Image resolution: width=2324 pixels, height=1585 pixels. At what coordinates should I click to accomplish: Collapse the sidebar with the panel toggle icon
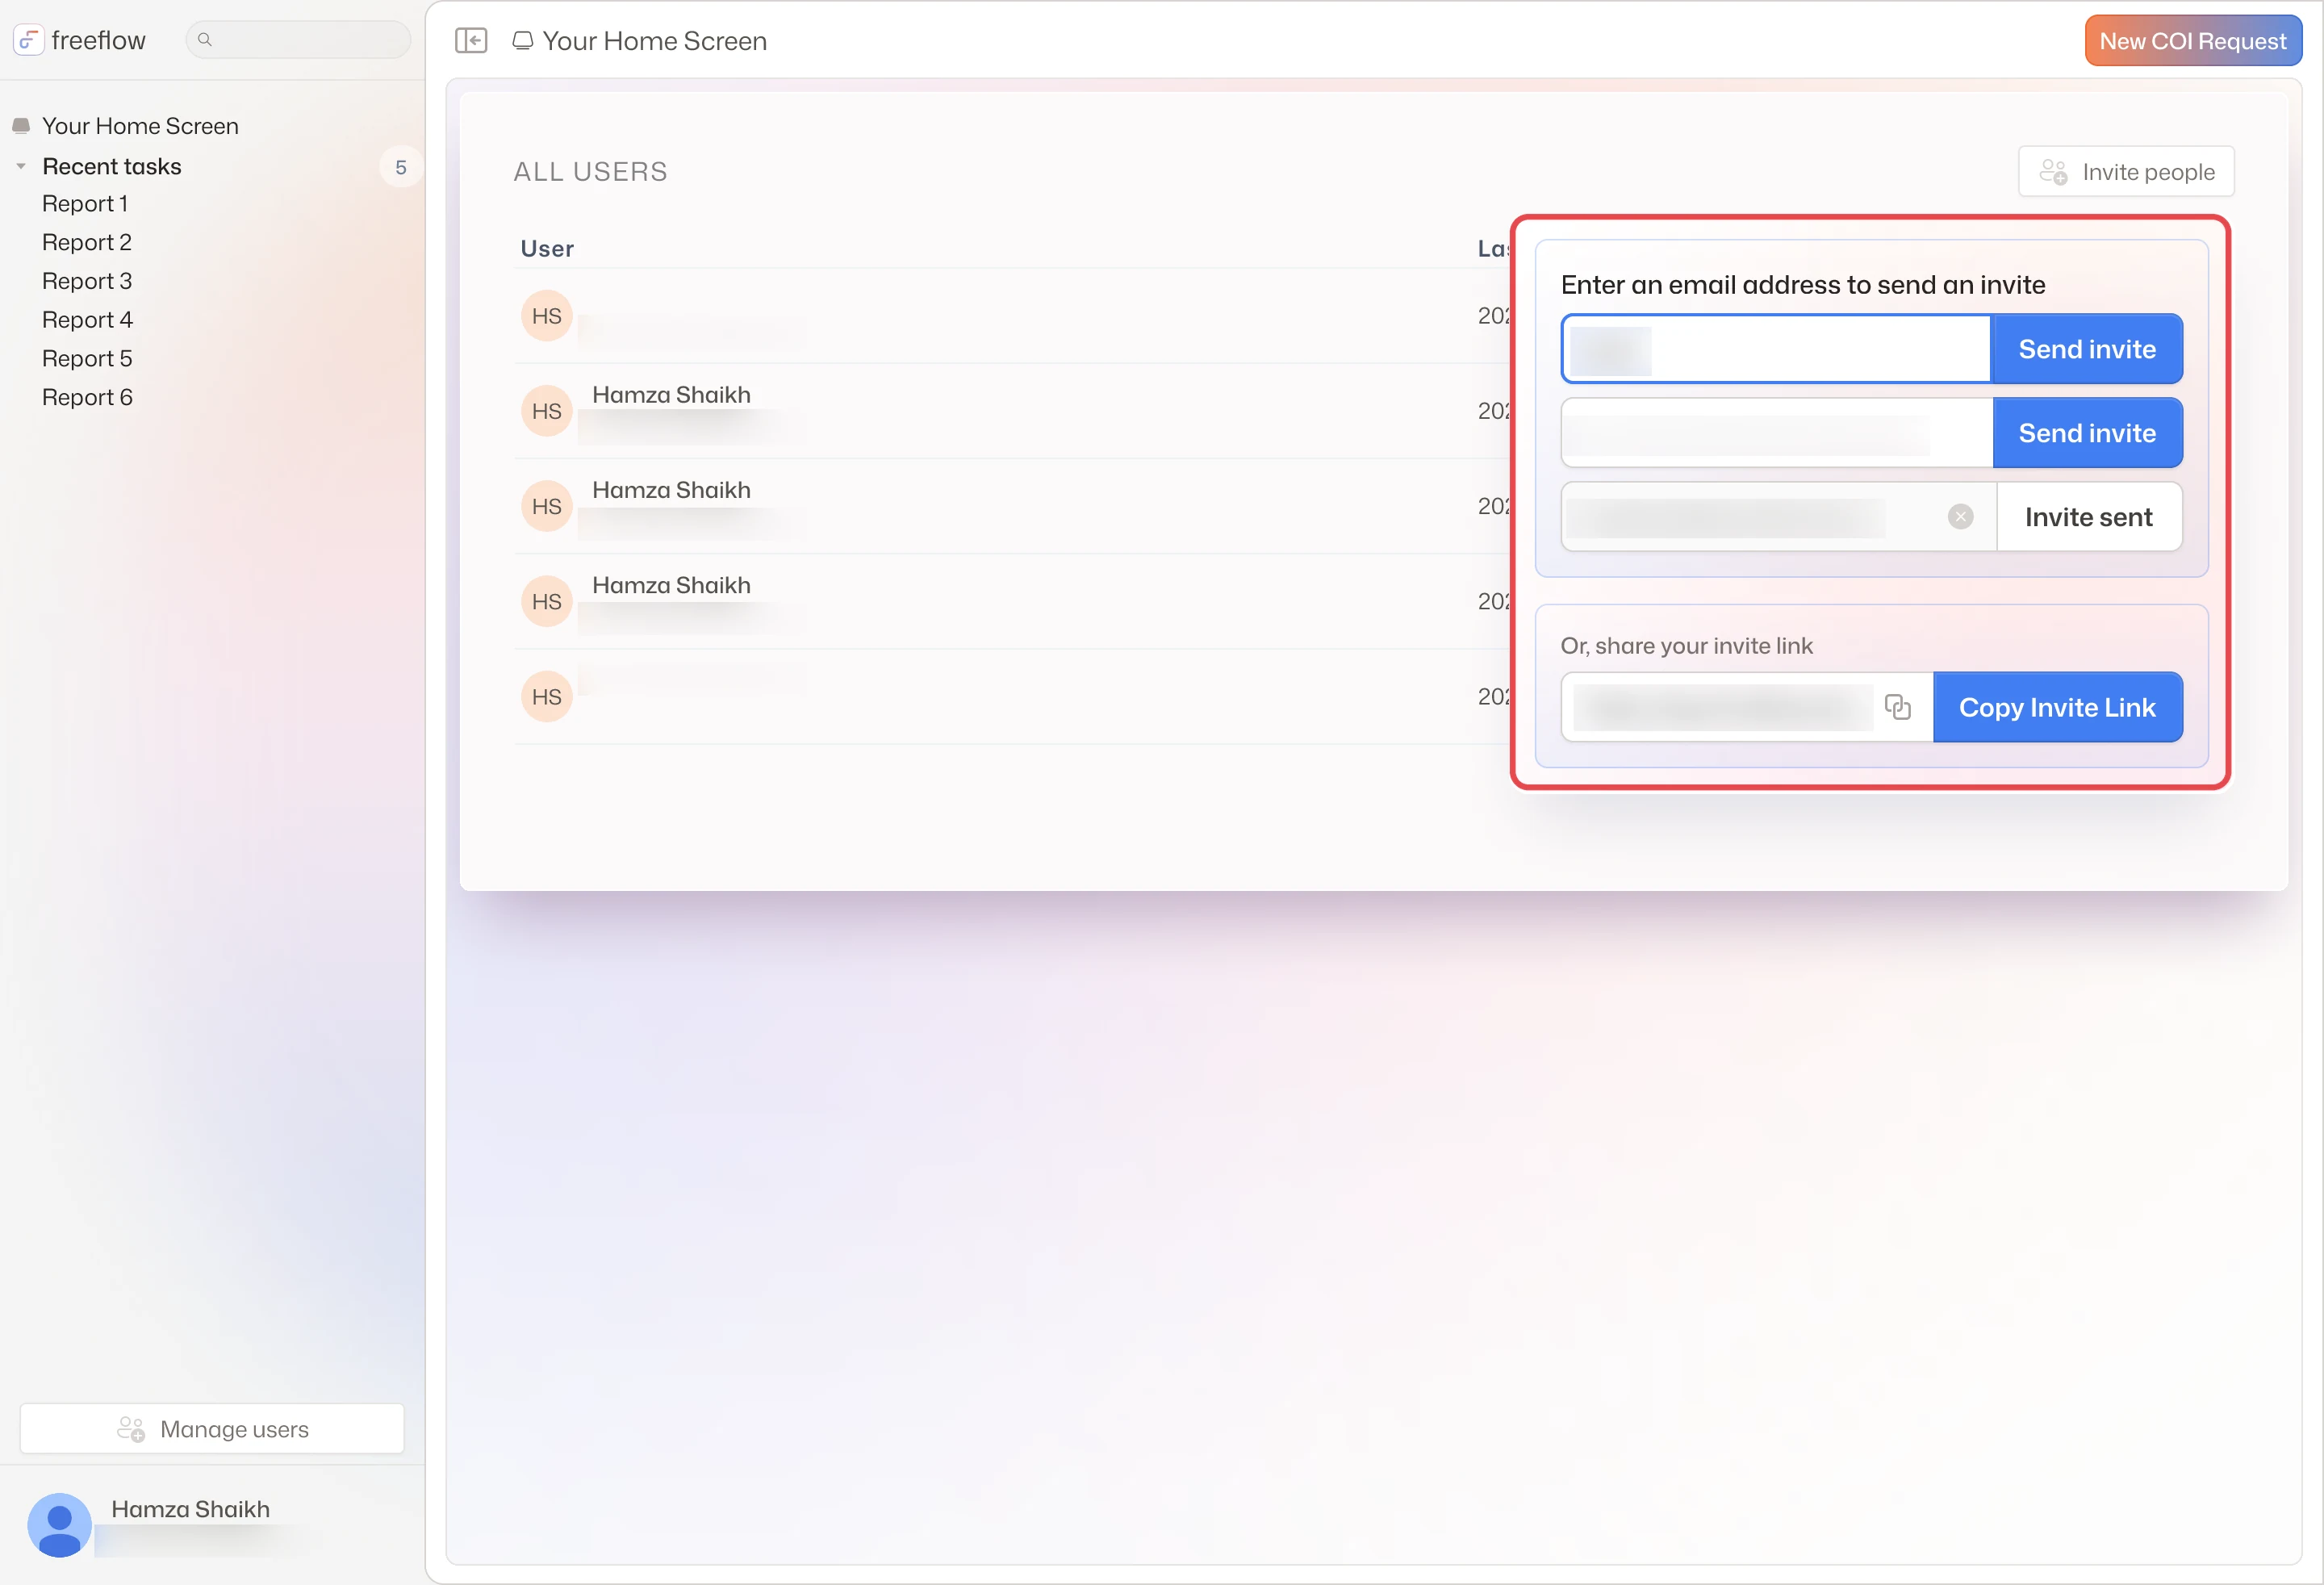471,40
